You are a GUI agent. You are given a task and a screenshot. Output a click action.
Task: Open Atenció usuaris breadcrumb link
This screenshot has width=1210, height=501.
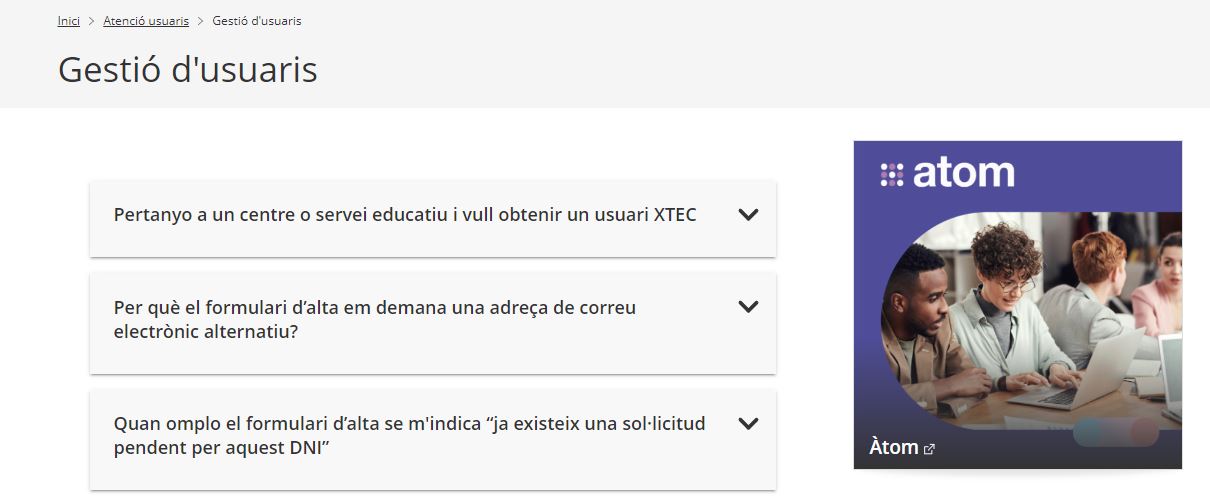click(x=146, y=21)
